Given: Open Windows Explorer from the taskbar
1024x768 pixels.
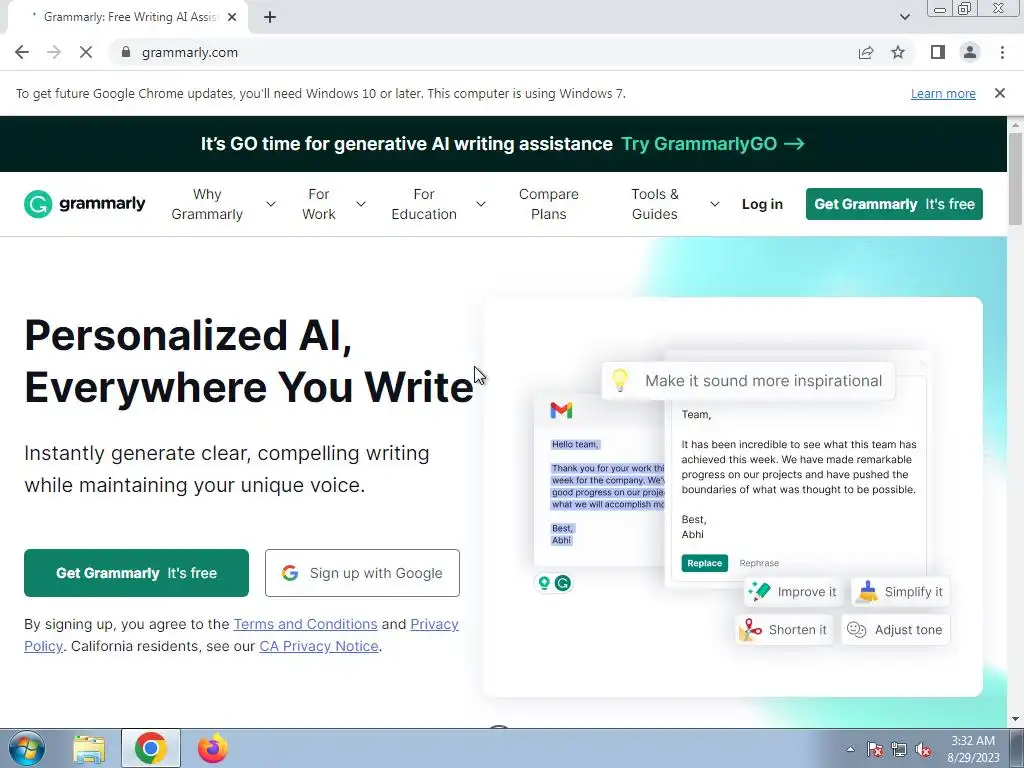Looking at the screenshot, I should pos(89,748).
